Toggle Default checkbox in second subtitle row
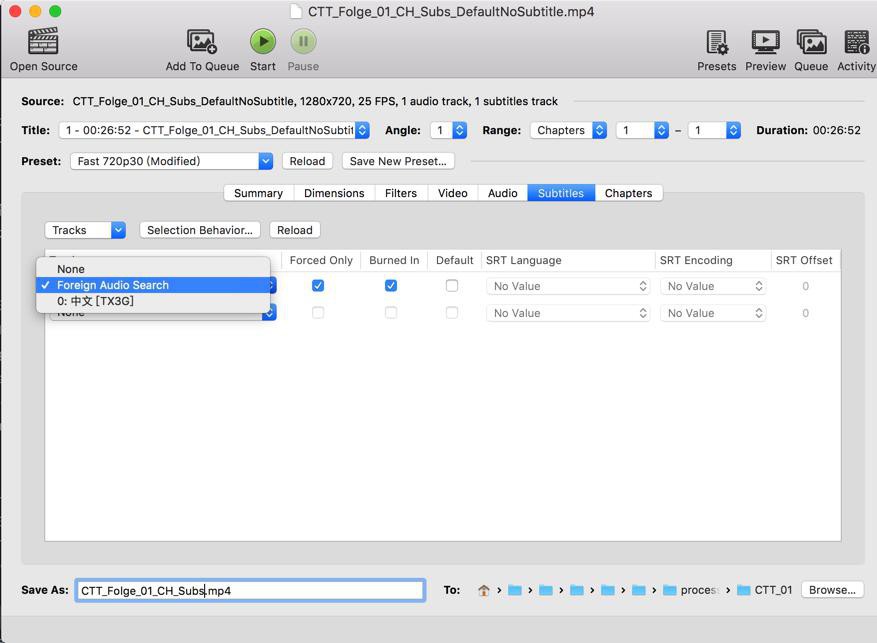 [x=452, y=313]
